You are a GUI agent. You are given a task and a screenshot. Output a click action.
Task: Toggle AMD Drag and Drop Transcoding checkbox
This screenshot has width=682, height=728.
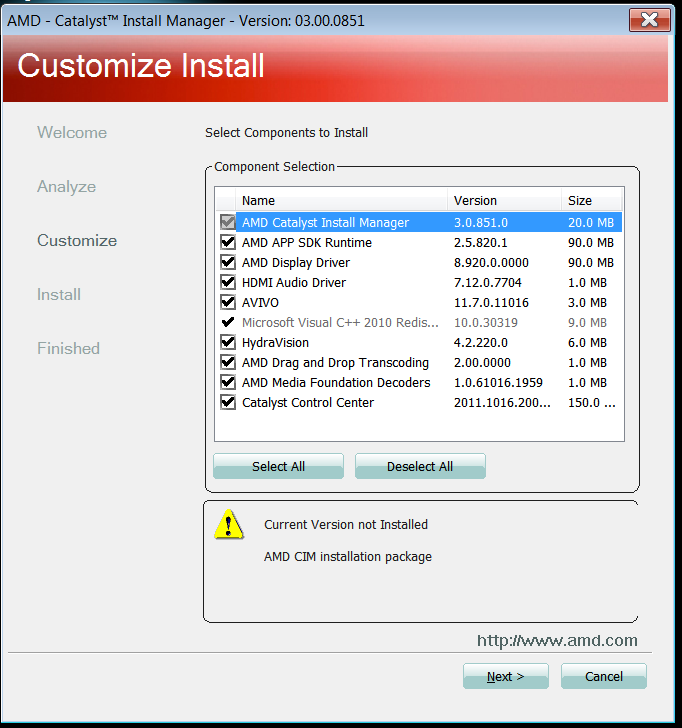coord(227,362)
